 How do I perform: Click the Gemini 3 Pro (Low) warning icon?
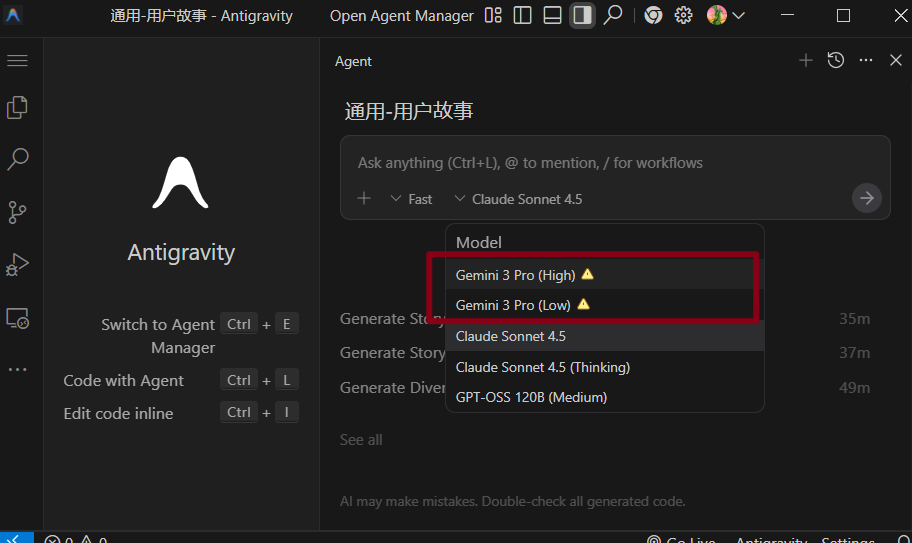(583, 304)
